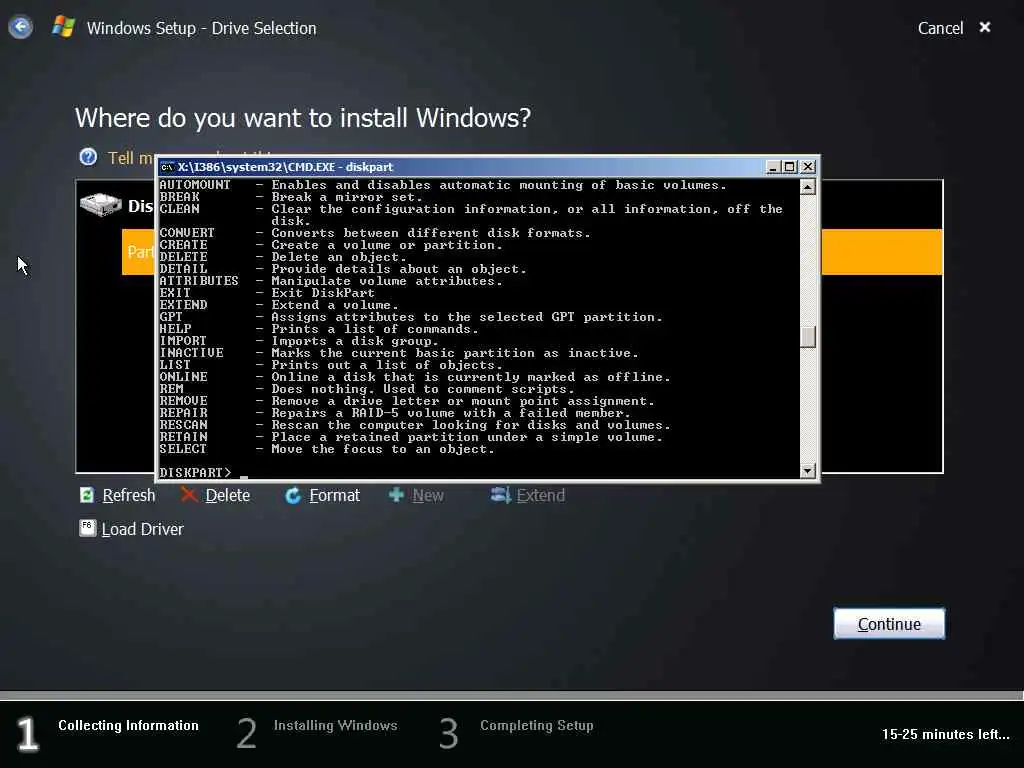Click the 'LIST' command line in CMD

coord(331,365)
